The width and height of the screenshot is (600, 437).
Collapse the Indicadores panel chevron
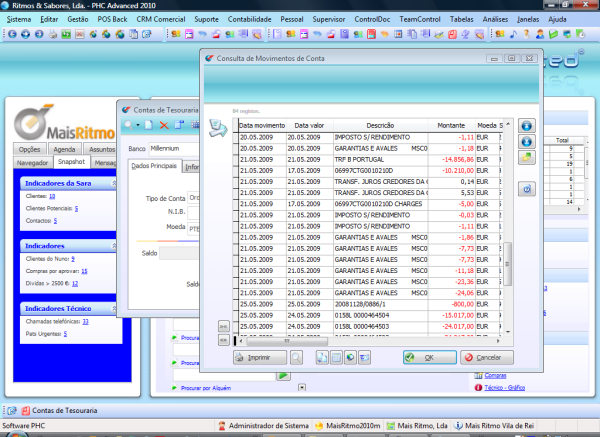coord(114,246)
